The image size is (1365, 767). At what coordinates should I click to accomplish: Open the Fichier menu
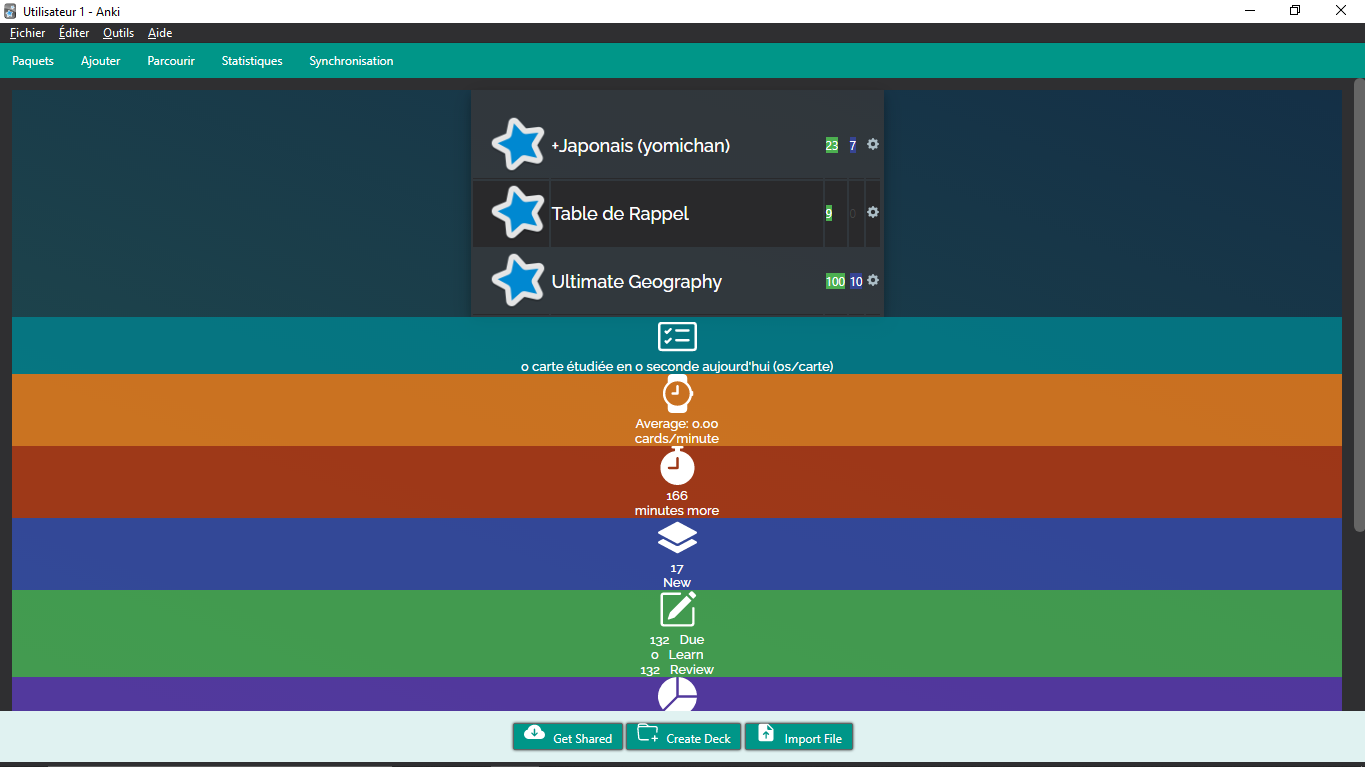click(x=27, y=33)
